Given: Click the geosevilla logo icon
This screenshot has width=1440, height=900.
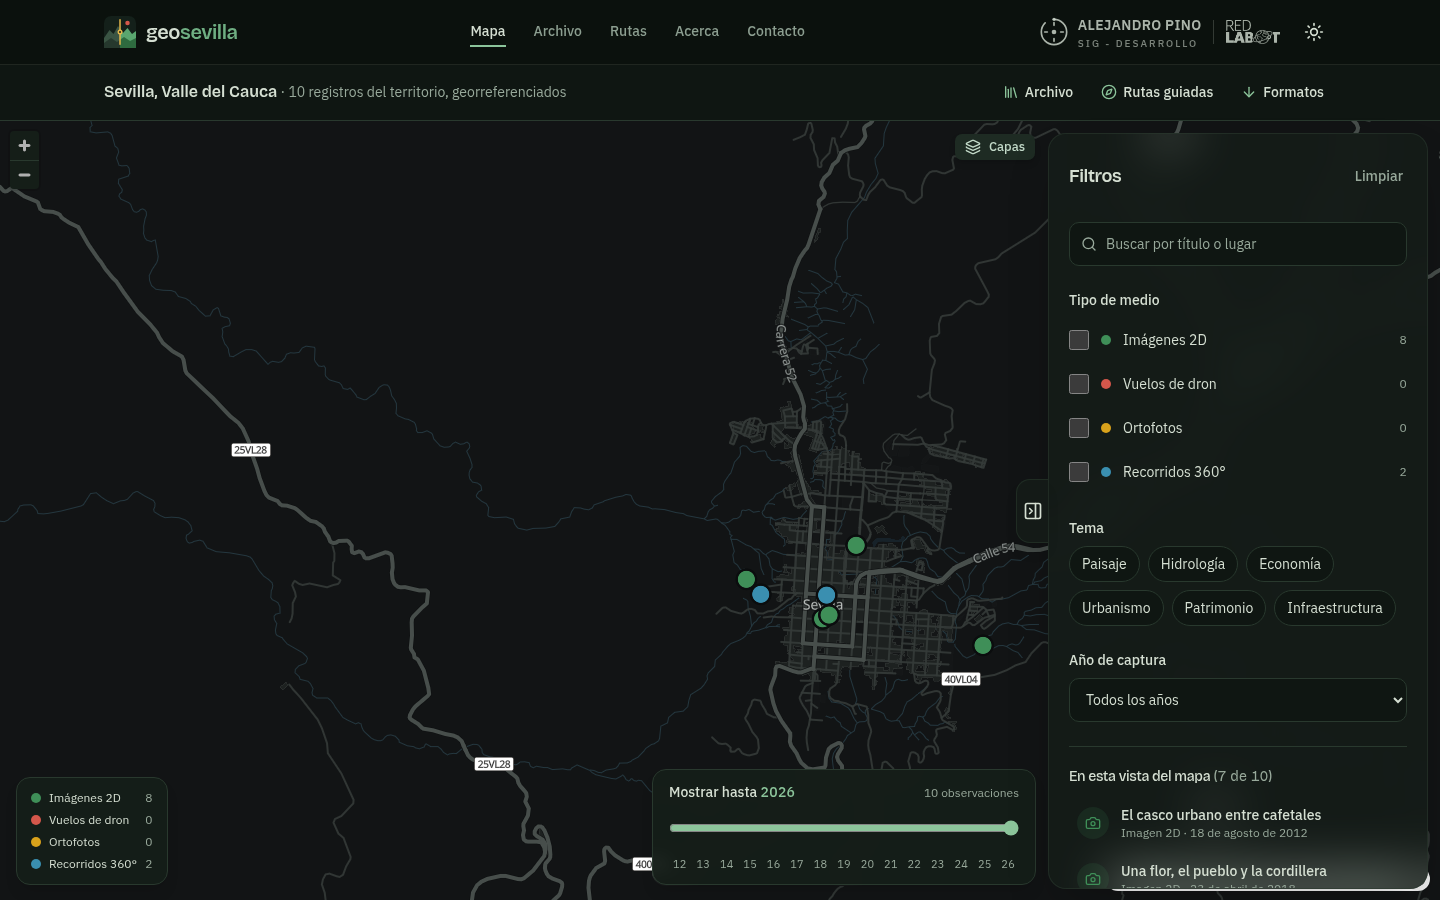Looking at the screenshot, I should point(120,32).
